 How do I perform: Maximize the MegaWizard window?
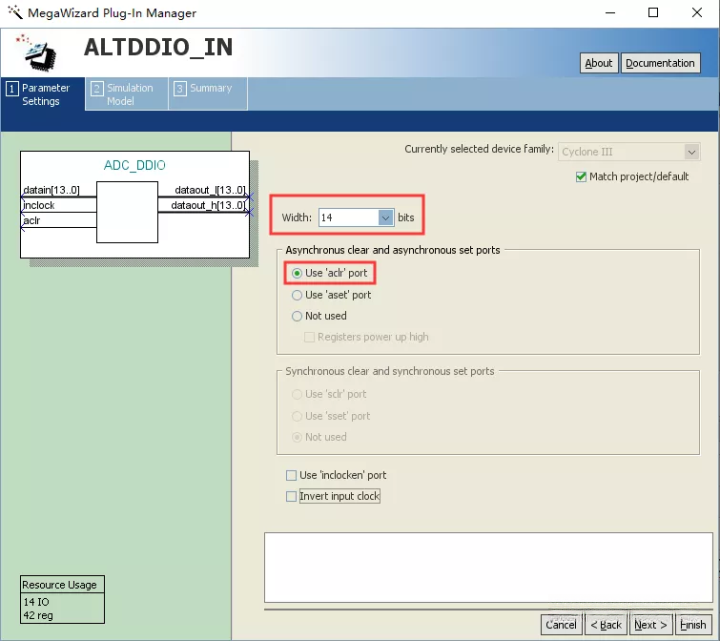pos(653,12)
